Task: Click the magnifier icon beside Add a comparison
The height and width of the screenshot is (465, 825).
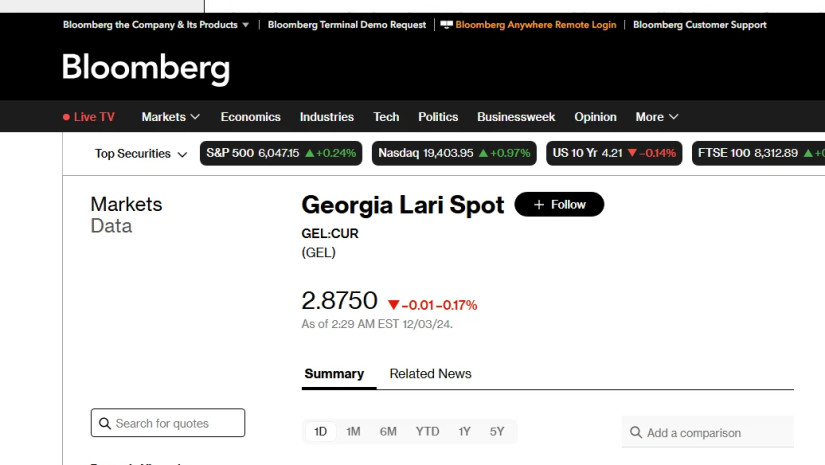Action: point(635,433)
